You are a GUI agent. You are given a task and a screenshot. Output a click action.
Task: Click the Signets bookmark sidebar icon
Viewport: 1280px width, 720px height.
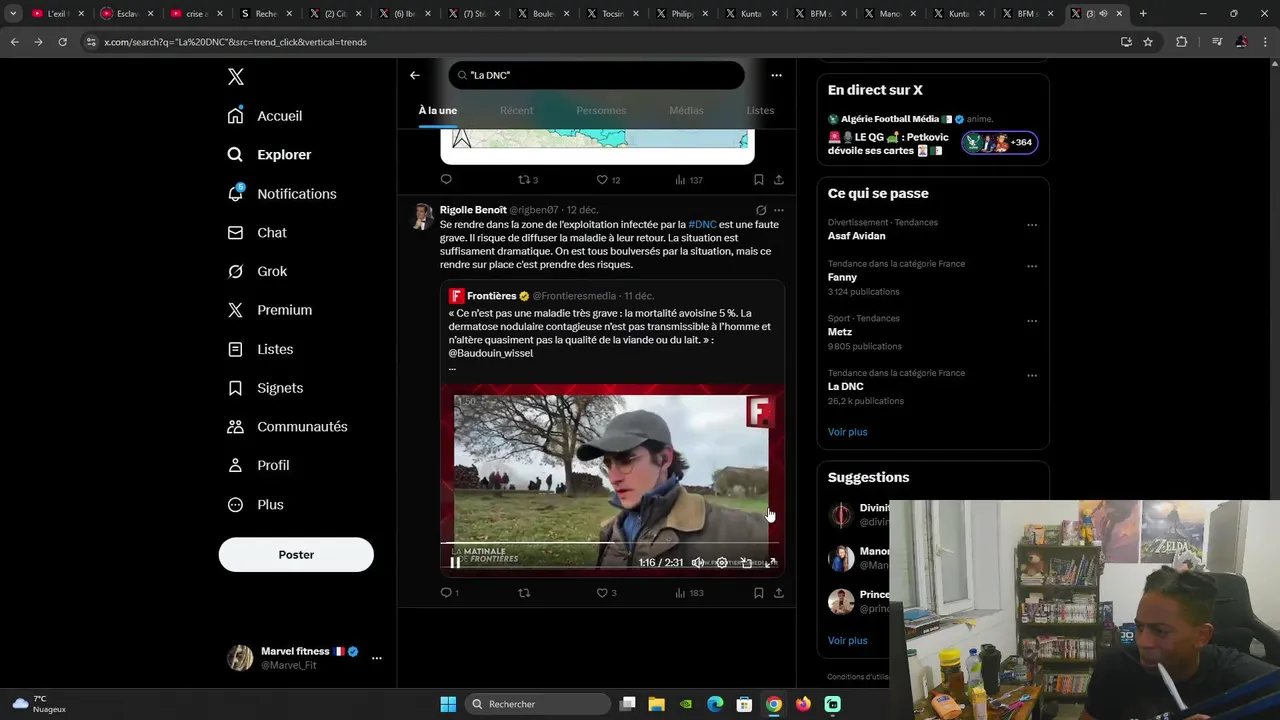pos(235,388)
